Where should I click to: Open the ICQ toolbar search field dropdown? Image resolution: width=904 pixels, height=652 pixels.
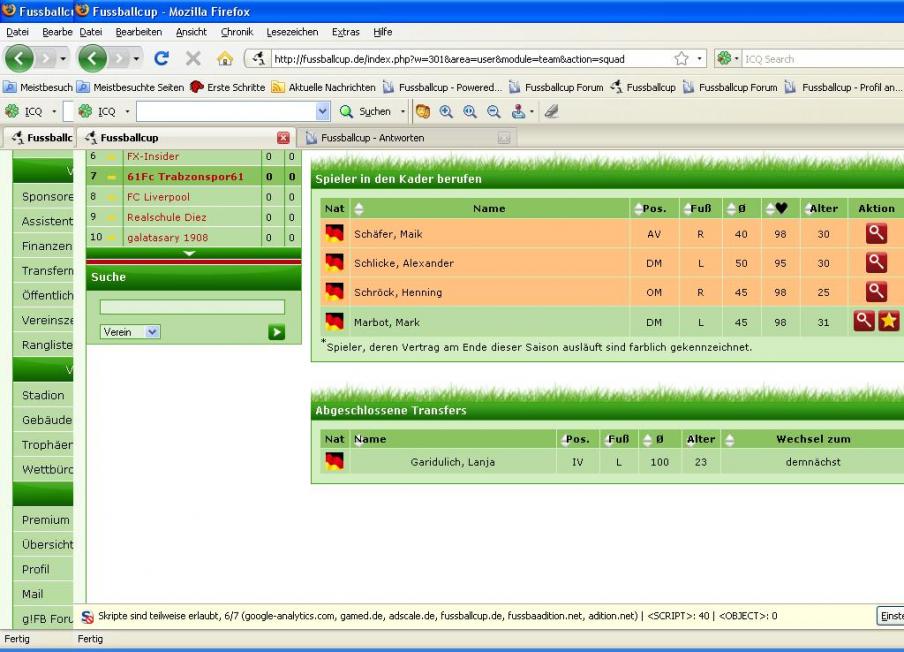[x=322, y=112]
